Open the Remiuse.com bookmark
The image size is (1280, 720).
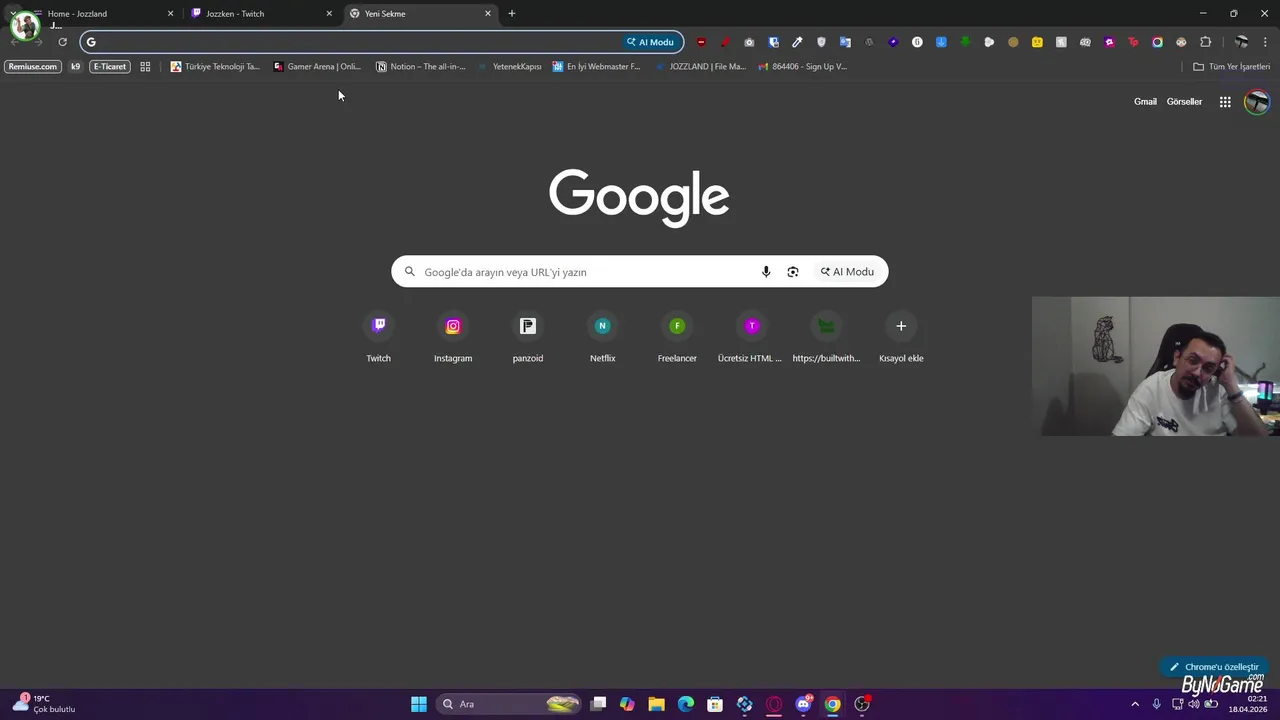(x=33, y=67)
